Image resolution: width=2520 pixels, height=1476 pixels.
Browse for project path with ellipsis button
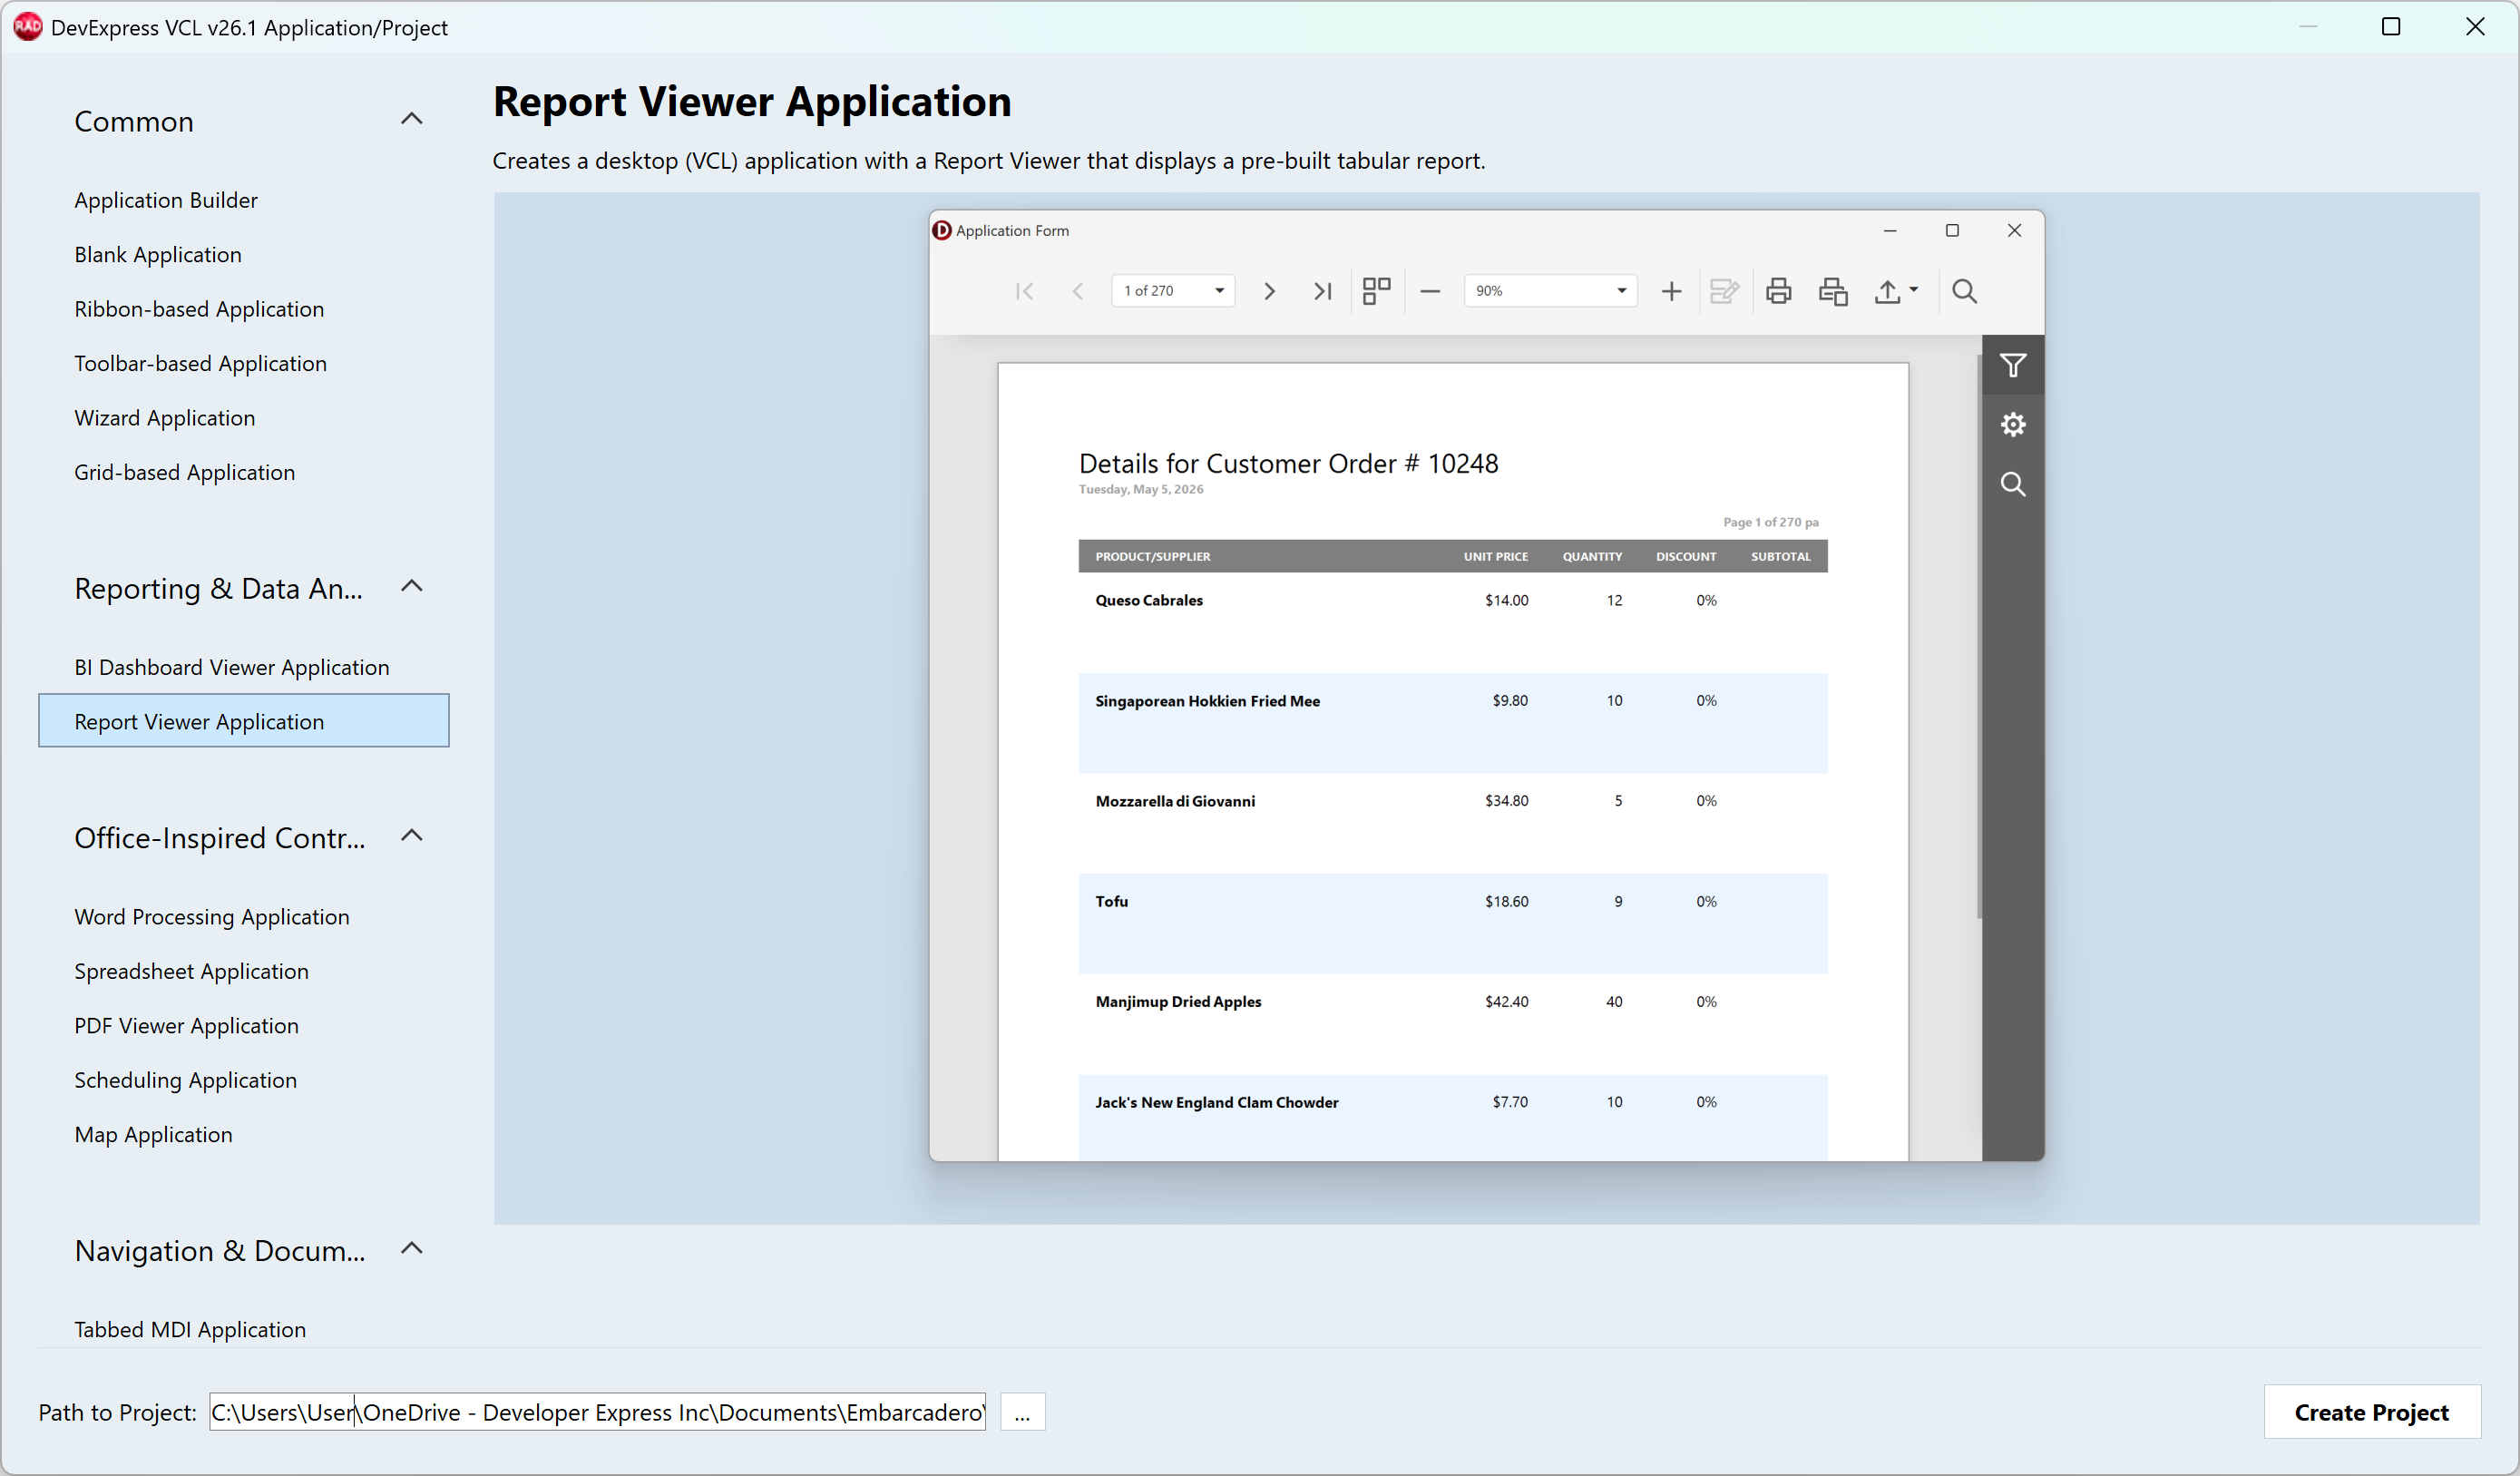tap(1022, 1412)
